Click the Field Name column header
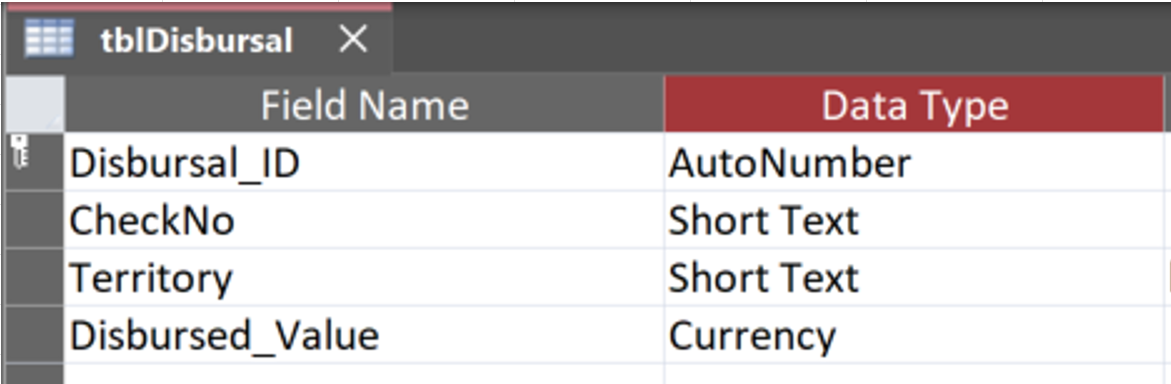This screenshot has width=1171, height=384. 364,105
